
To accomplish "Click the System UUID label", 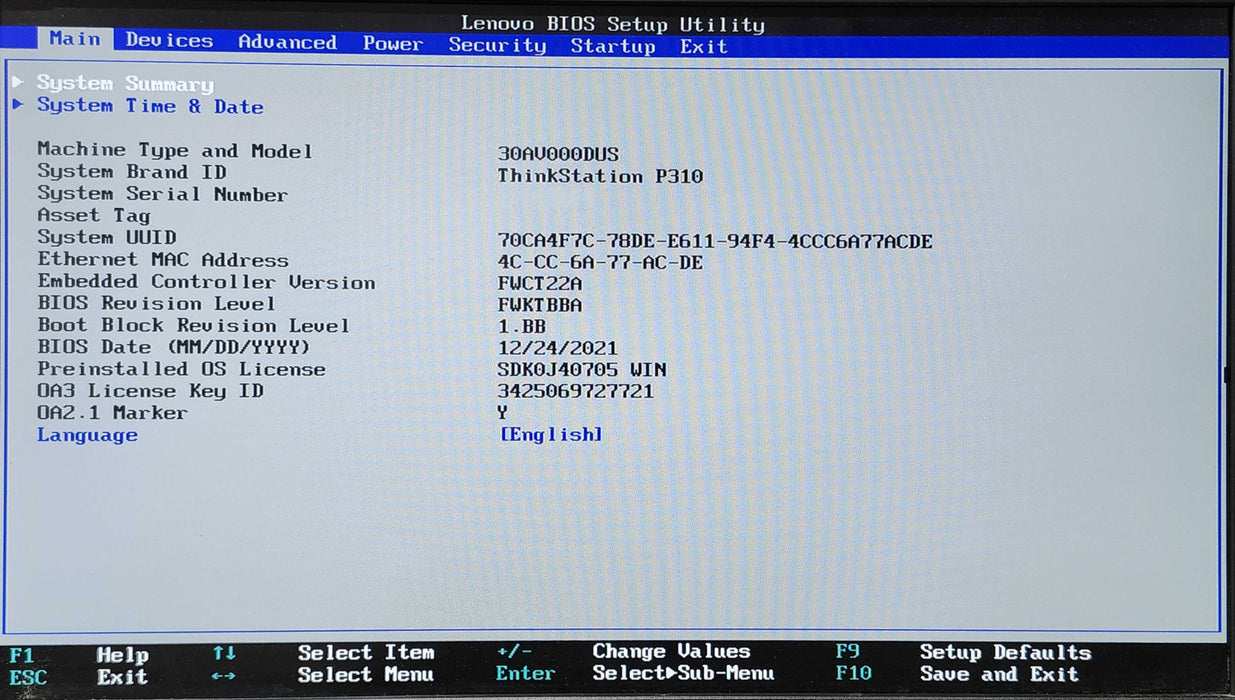I will [x=107, y=237].
